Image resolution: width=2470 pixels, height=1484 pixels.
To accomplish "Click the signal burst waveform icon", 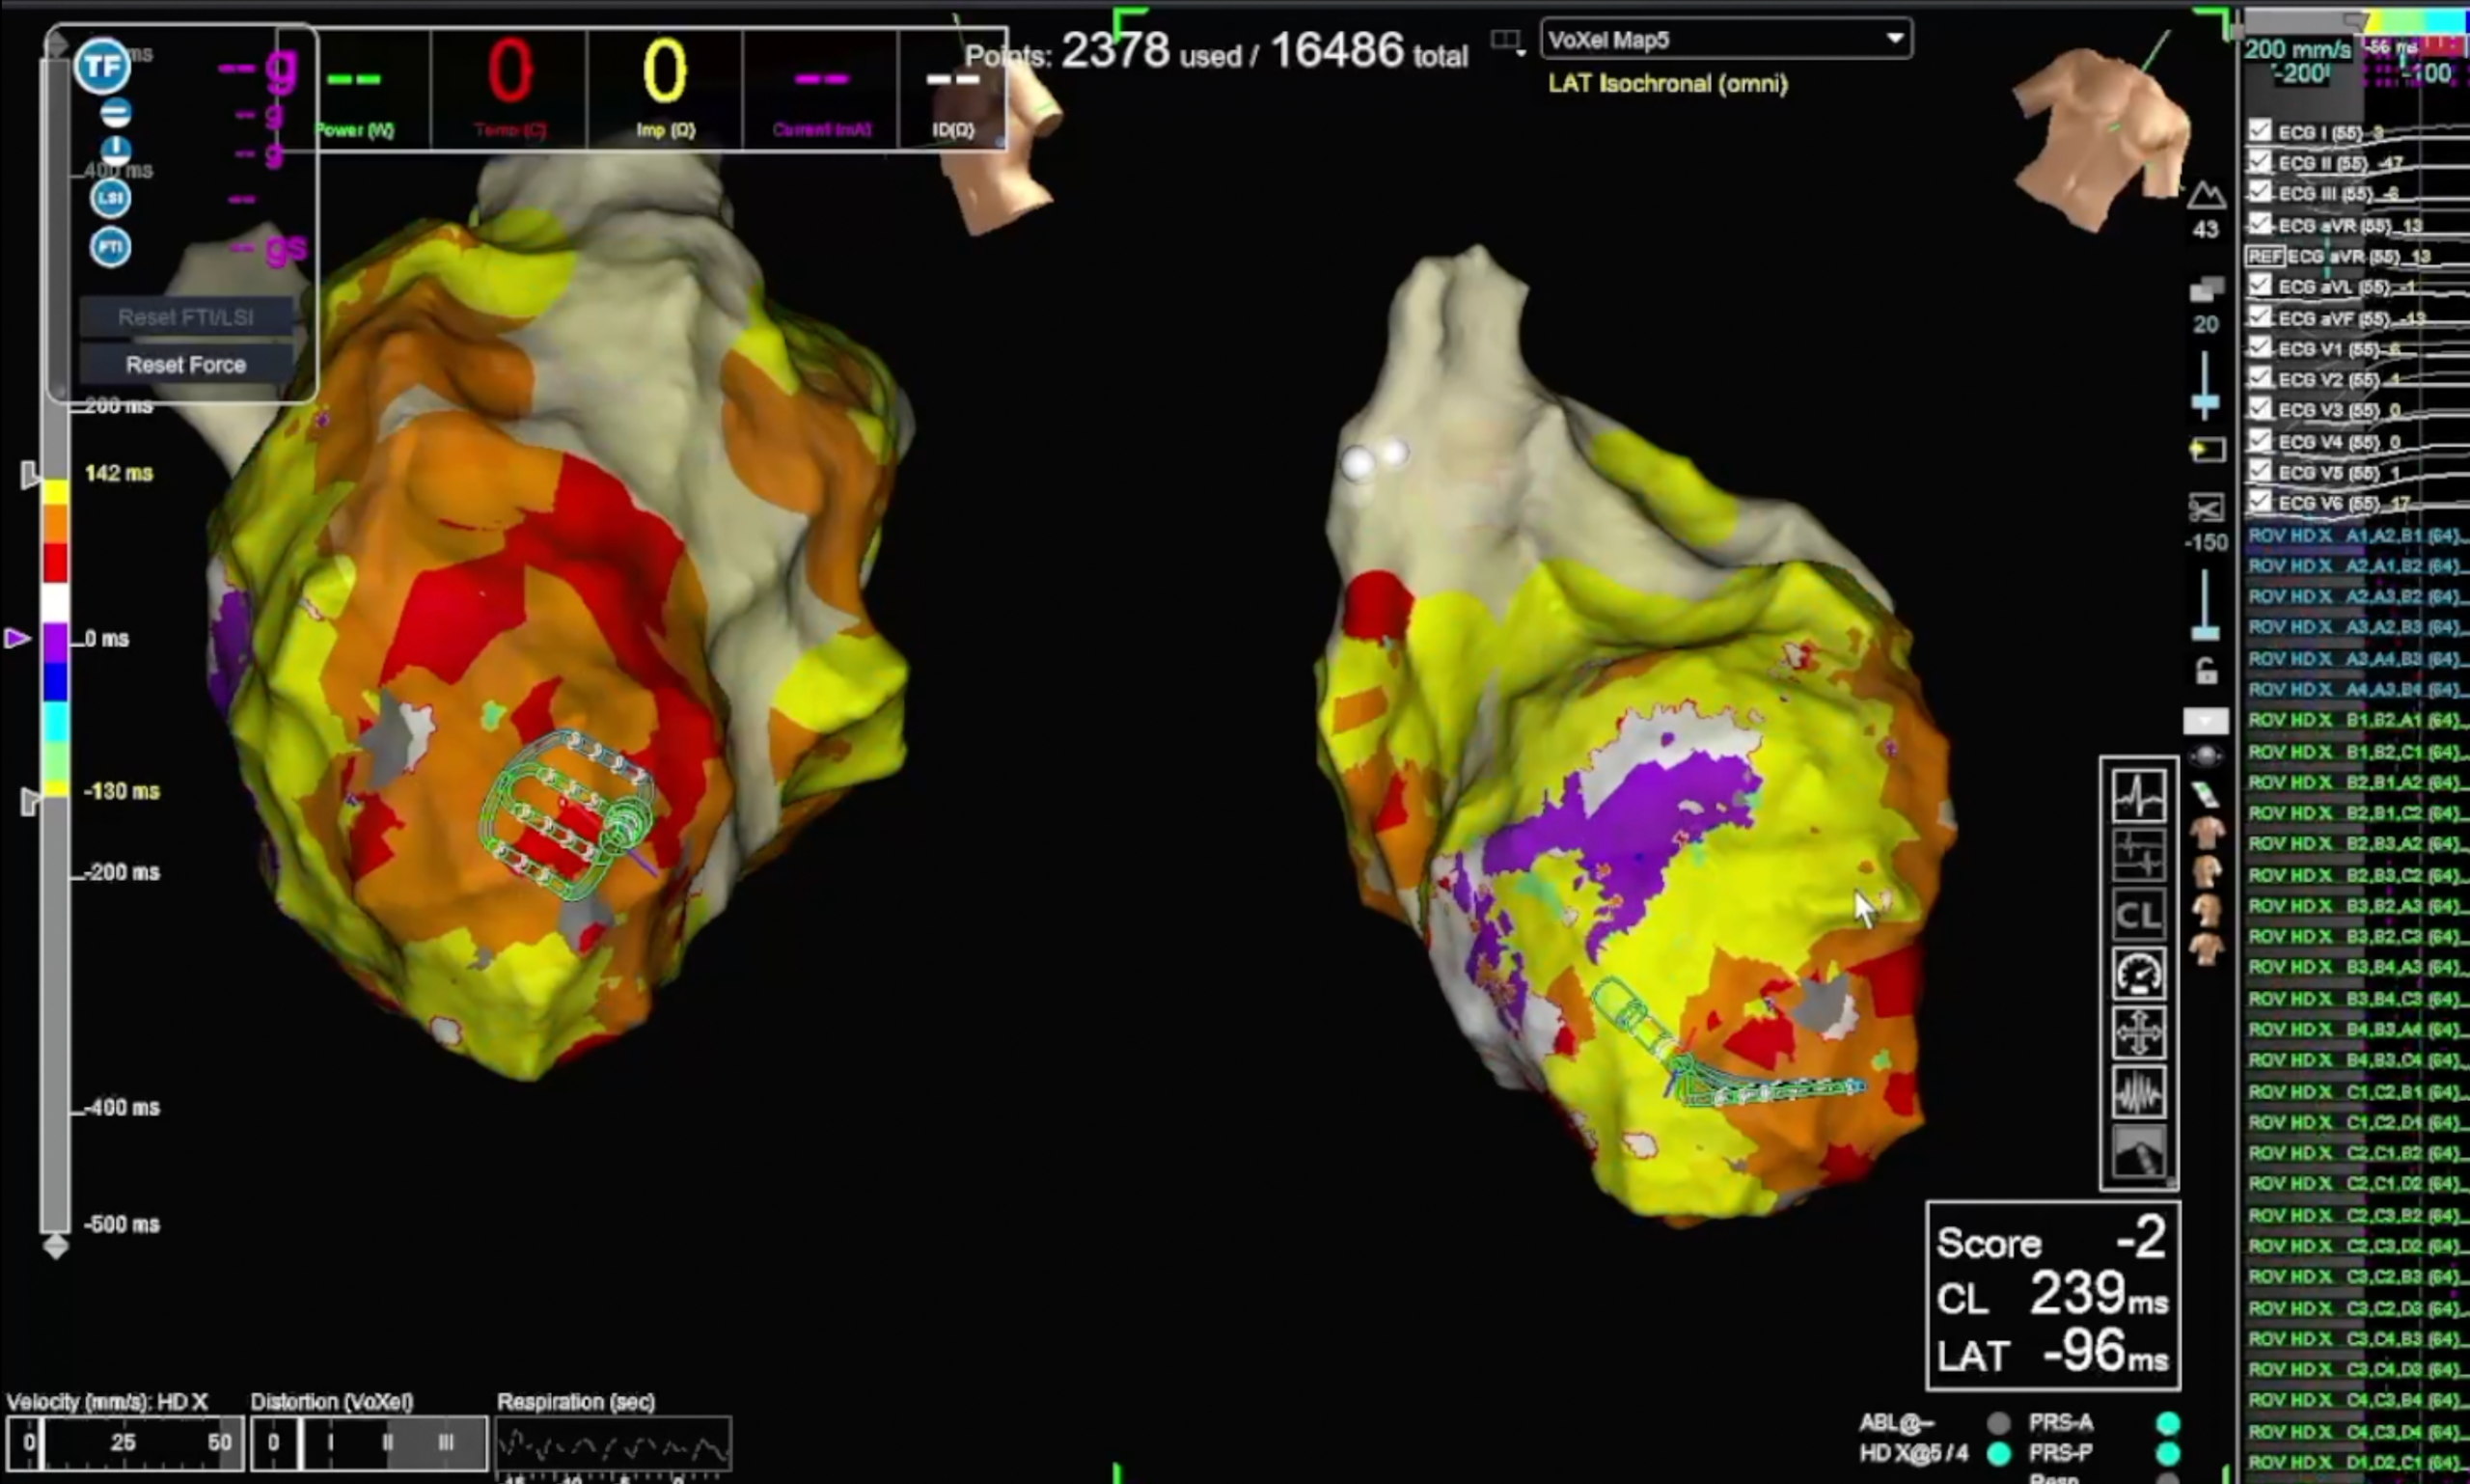I will tap(2138, 1092).
